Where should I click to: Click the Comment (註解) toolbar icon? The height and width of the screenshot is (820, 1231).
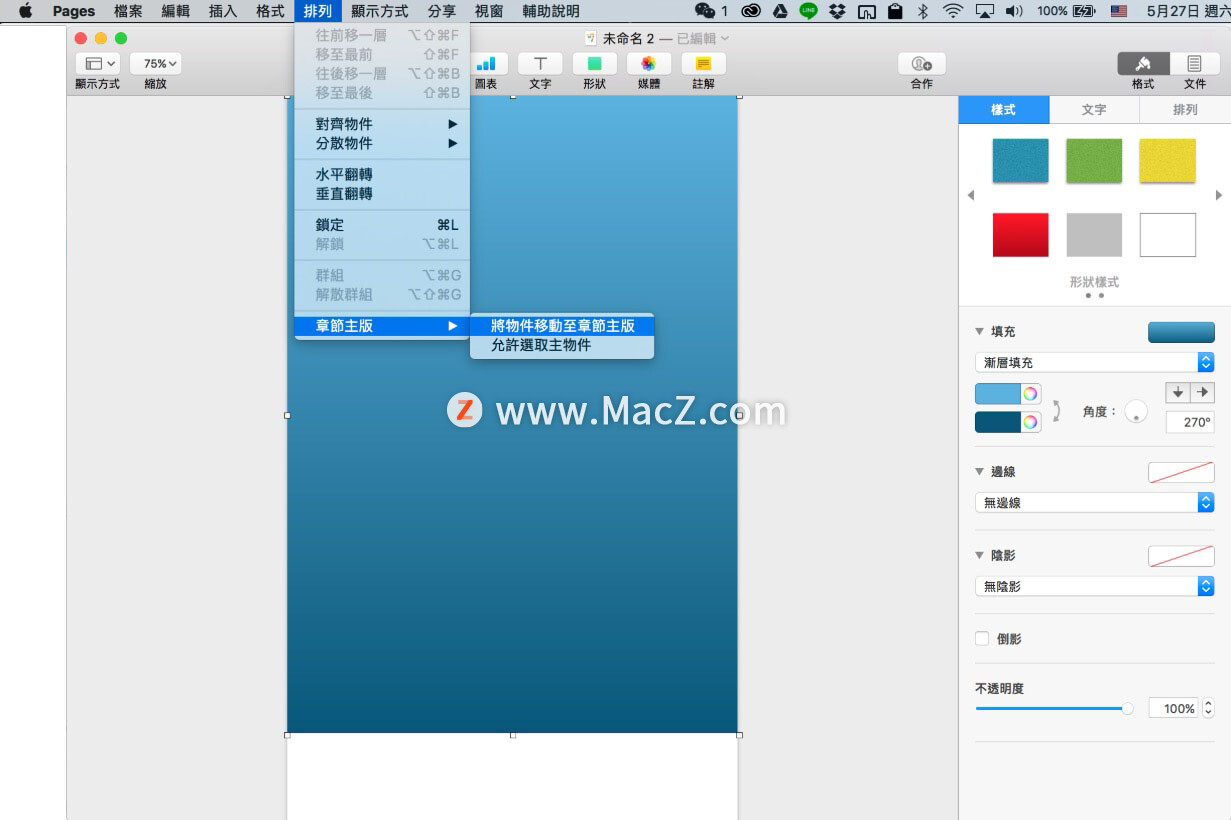pos(703,64)
